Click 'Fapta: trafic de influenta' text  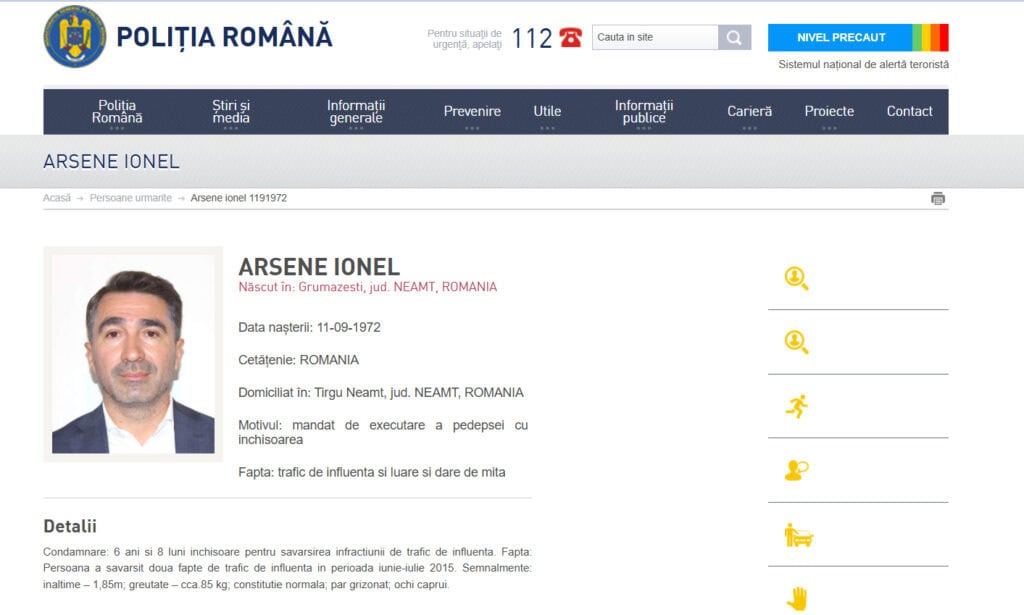pos(372,472)
